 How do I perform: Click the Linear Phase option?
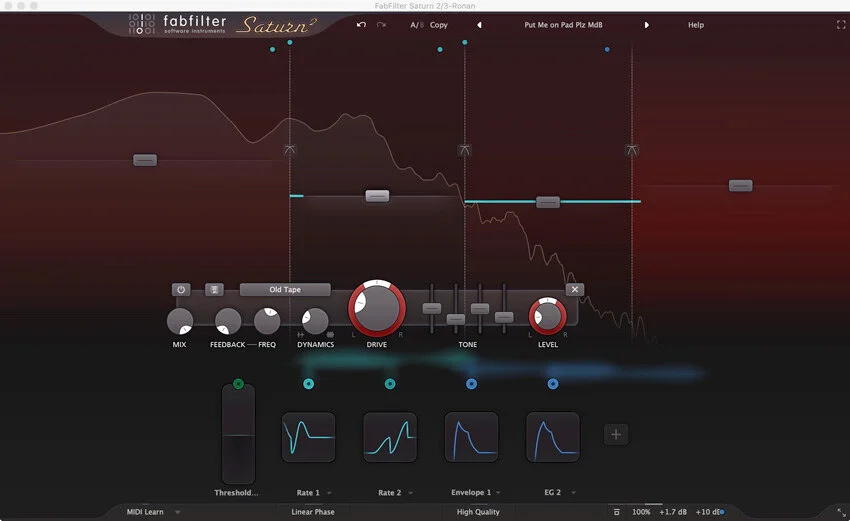[x=313, y=512]
